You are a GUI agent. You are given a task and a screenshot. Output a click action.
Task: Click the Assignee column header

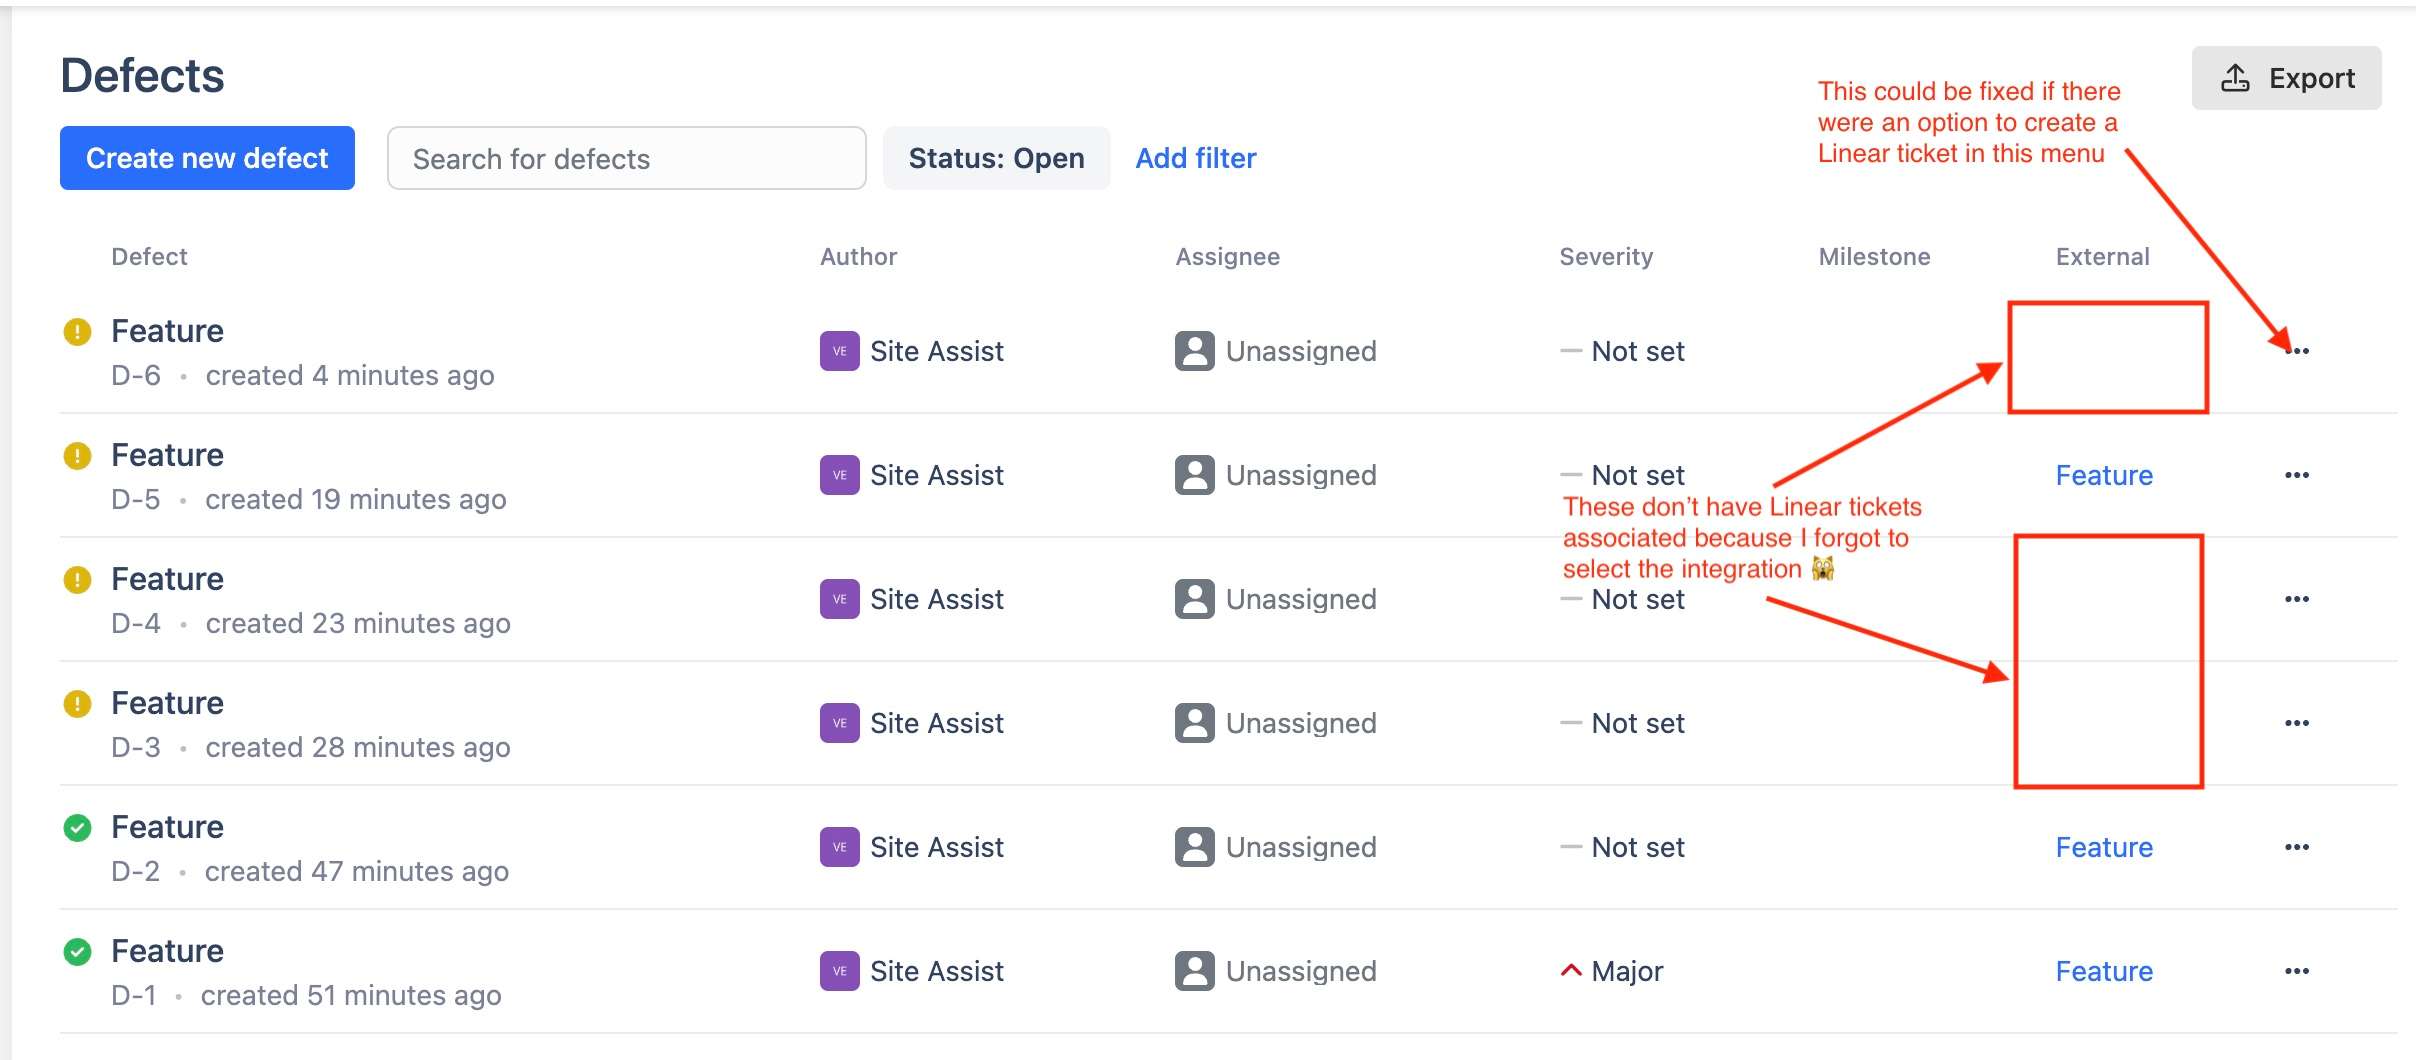click(x=1227, y=257)
